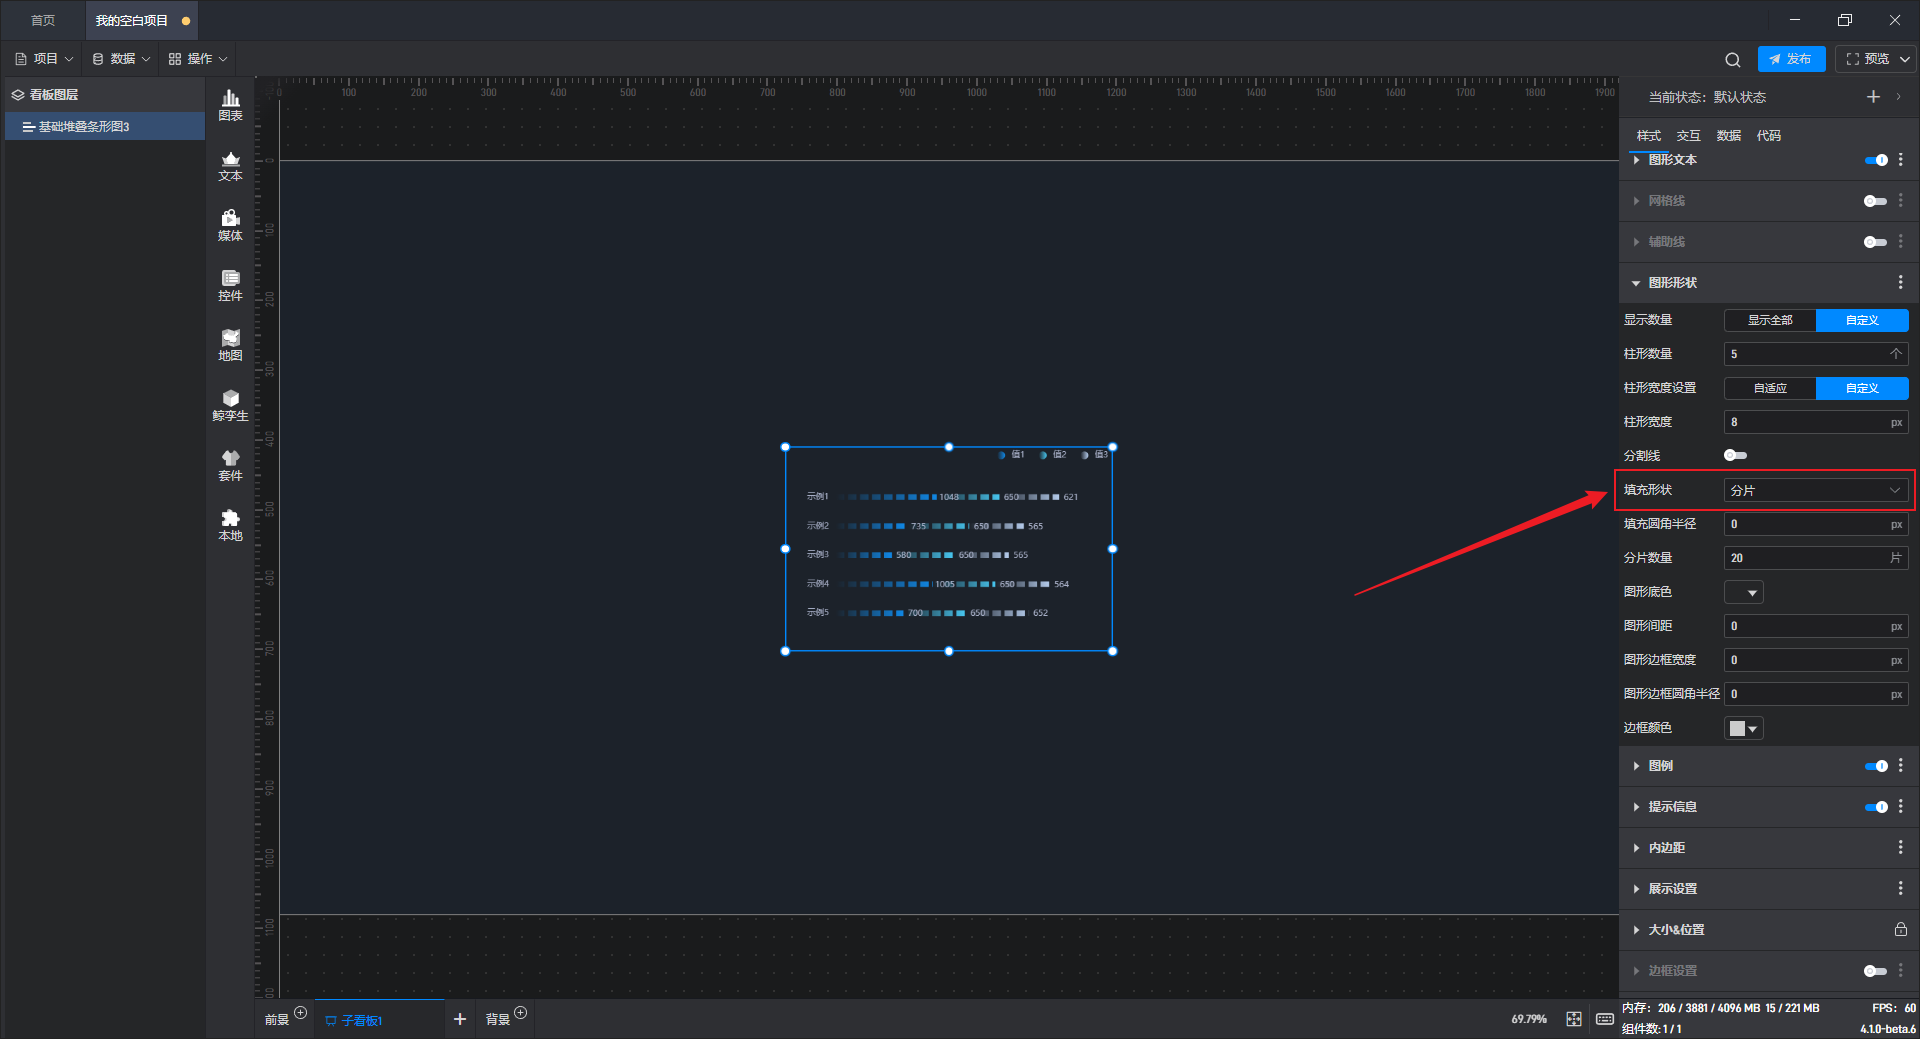Click the 发布 publish button
The image size is (1920, 1039).
tap(1791, 59)
